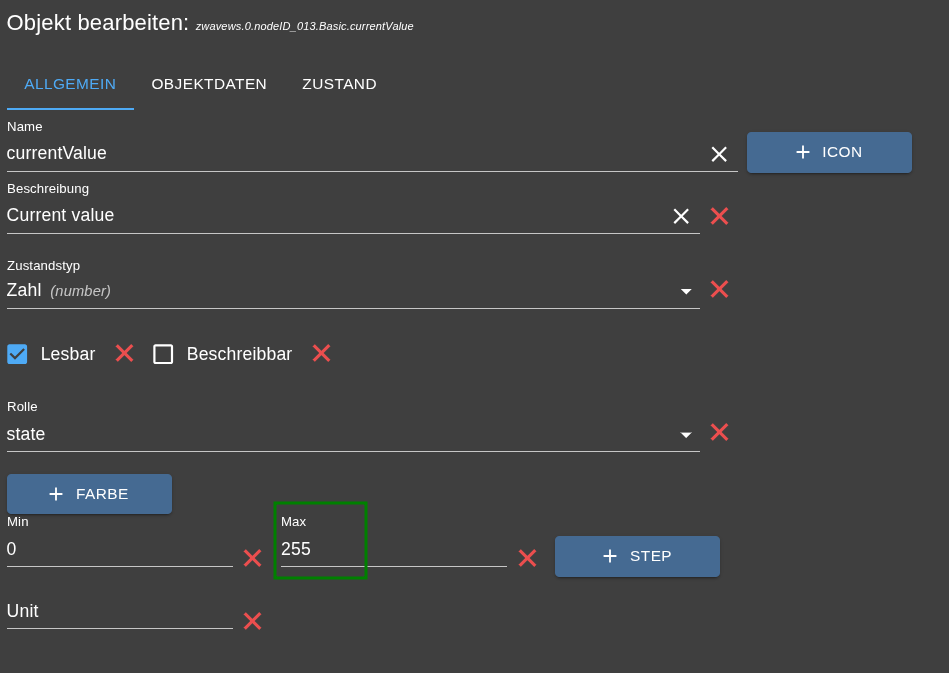Viewport: 949px width, 673px height.
Task: Remove Rolle attribute with red X
Action: 719,432
